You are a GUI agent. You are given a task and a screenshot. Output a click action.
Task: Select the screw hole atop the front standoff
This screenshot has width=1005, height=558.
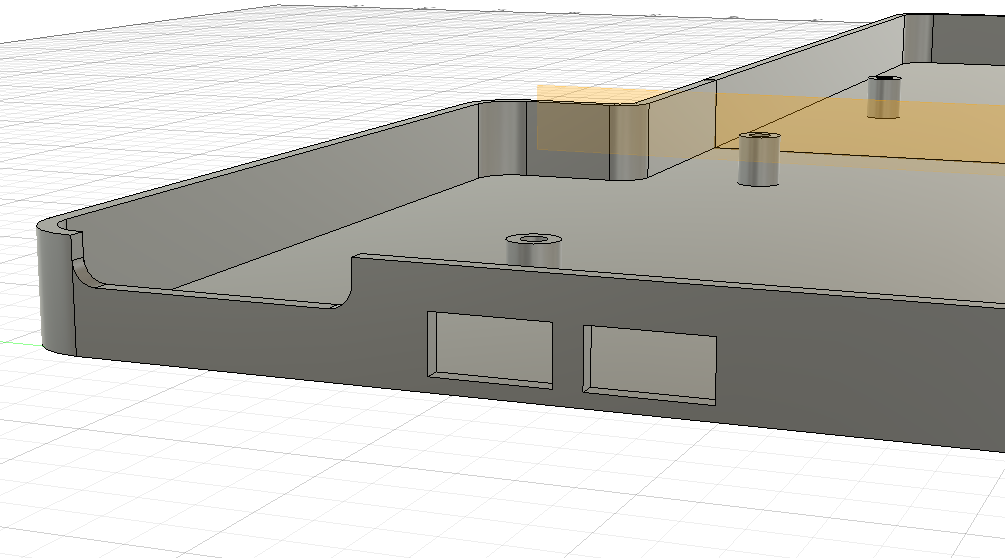[532, 239]
